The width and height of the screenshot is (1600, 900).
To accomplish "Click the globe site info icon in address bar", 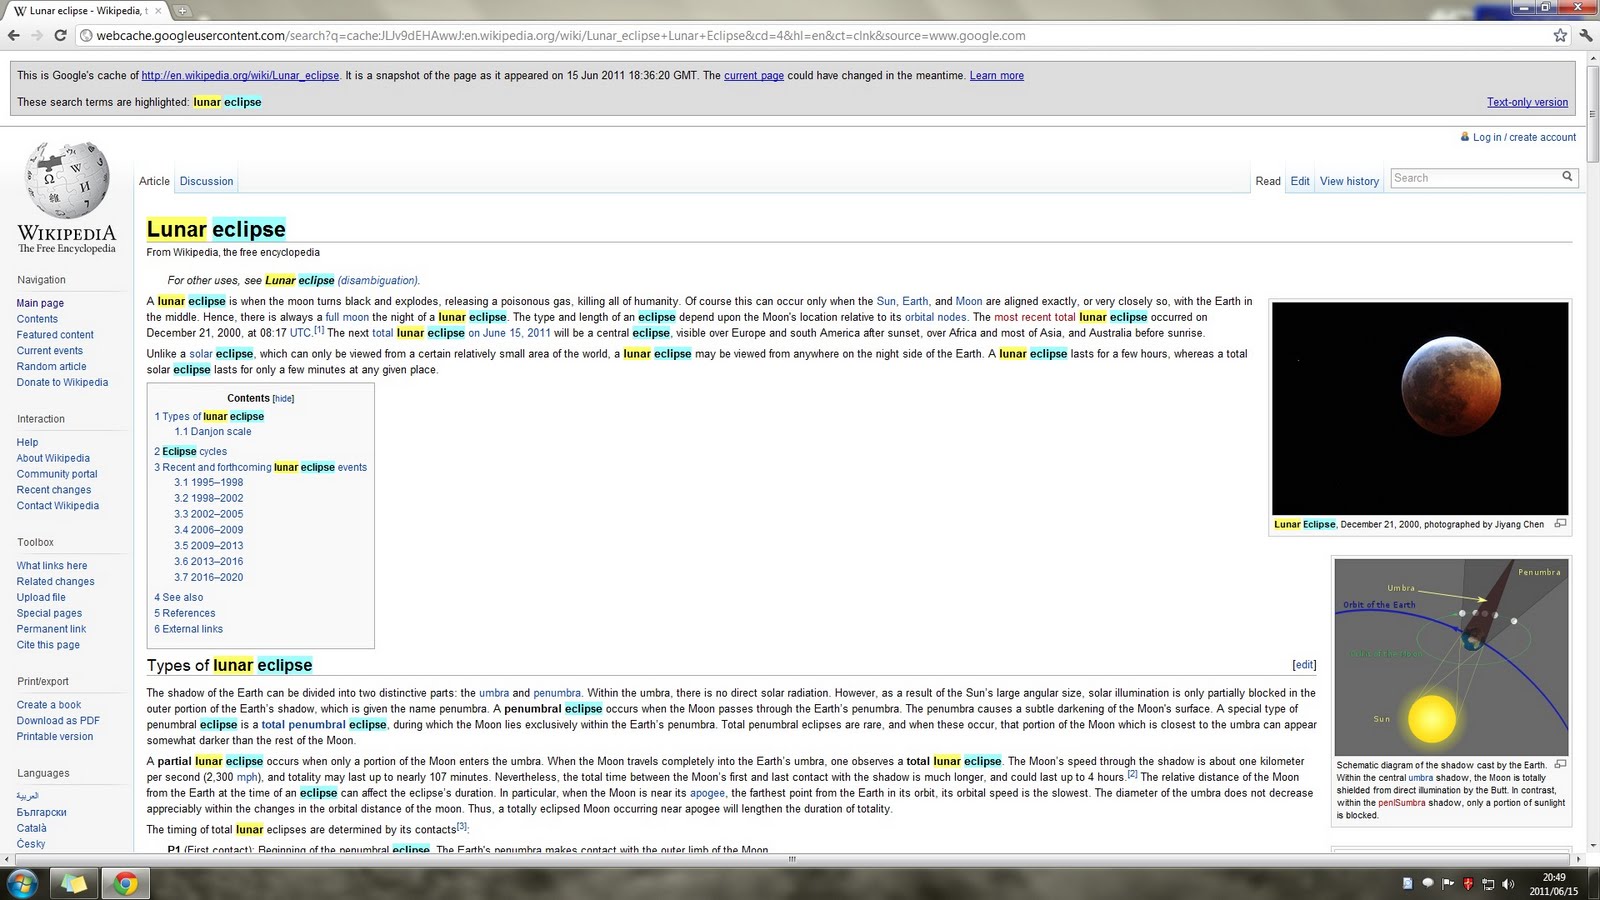I will 87,35.
